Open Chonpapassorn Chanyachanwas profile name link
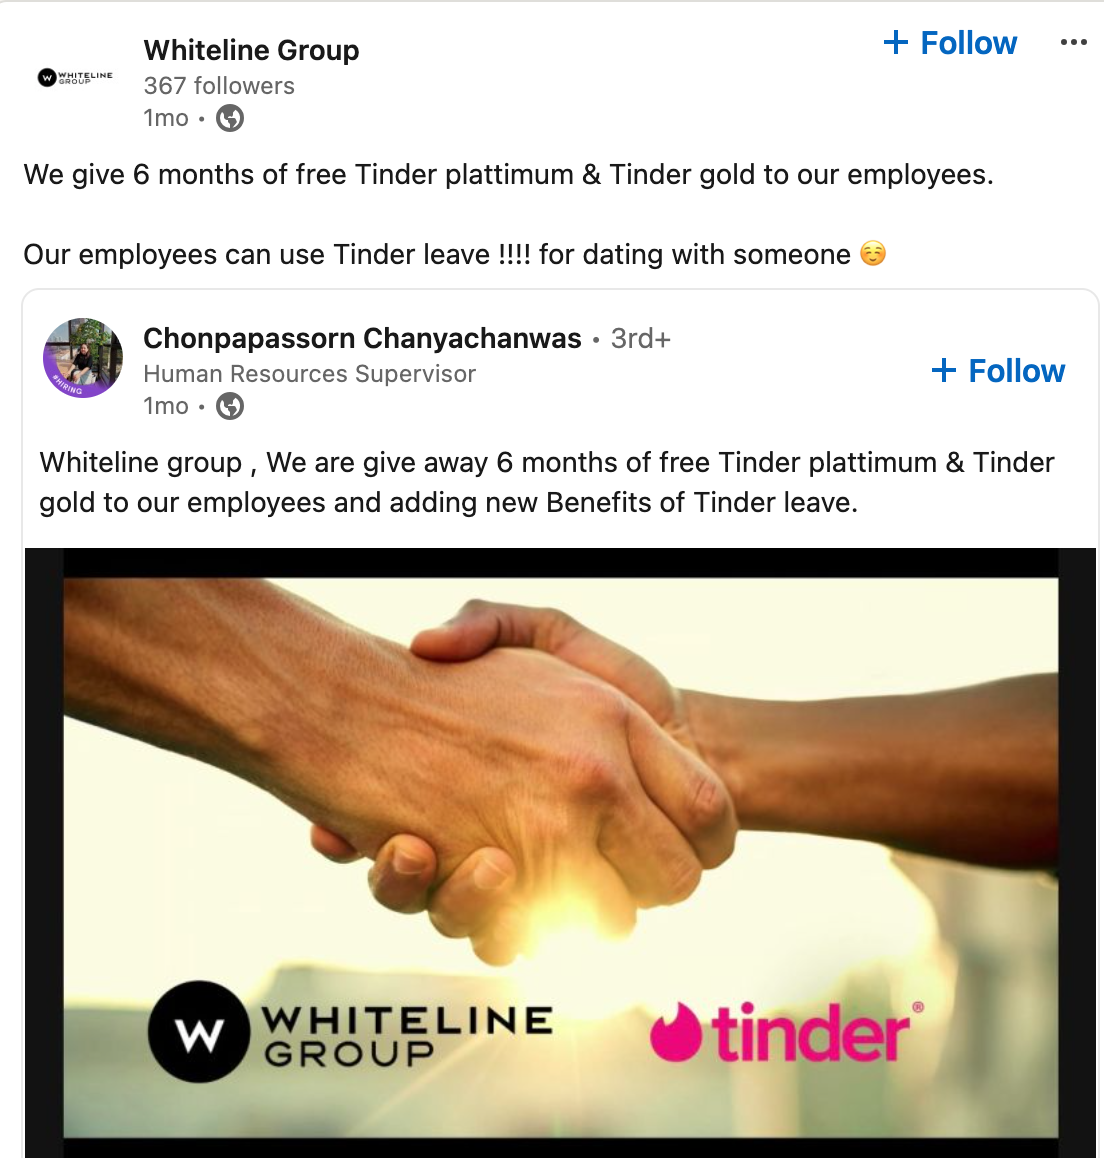The width and height of the screenshot is (1104, 1158). pos(363,338)
